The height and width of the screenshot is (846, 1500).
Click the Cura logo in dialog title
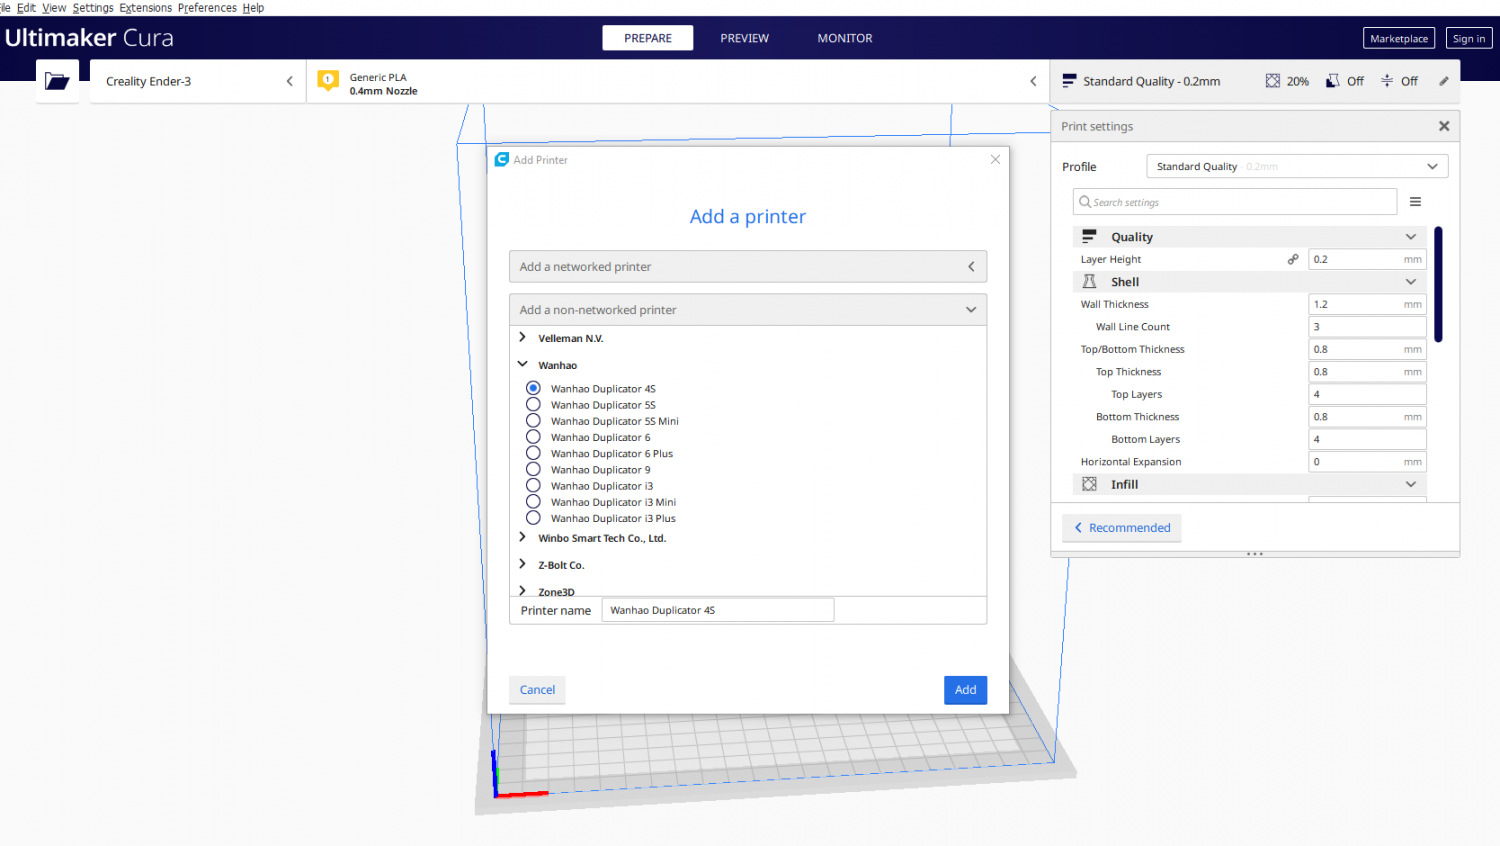[502, 159]
